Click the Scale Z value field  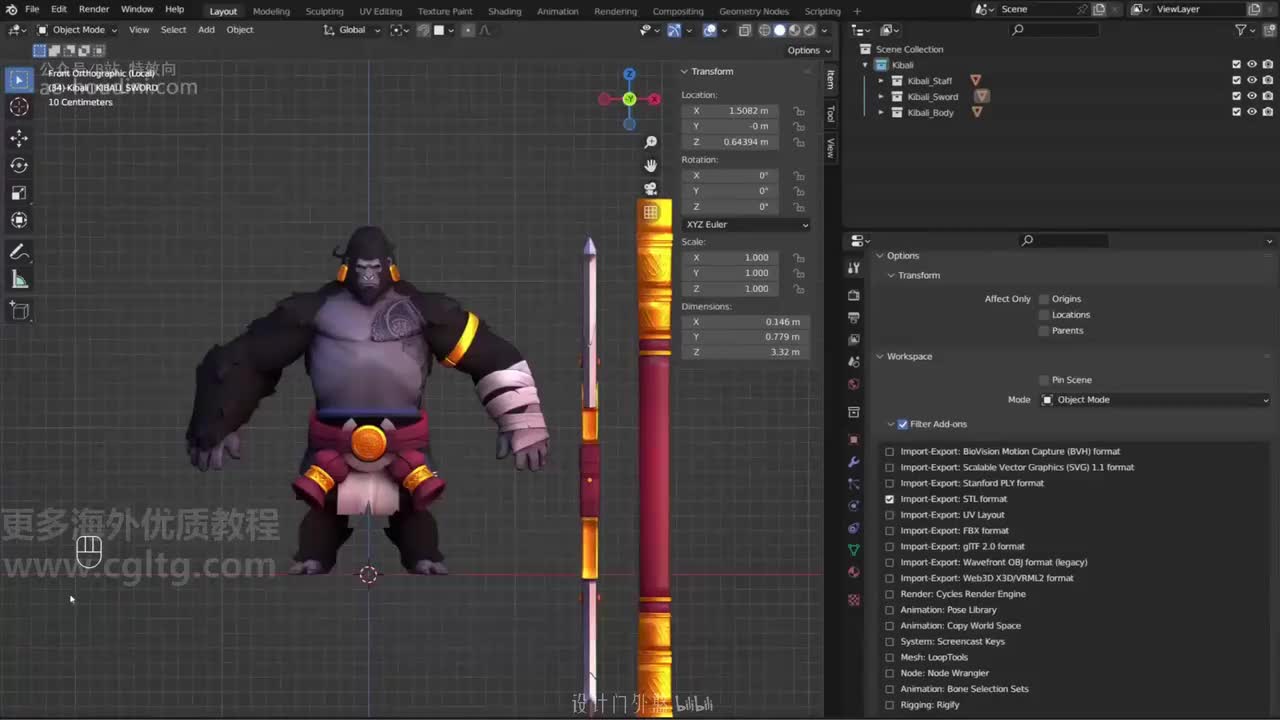tap(730, 289)
